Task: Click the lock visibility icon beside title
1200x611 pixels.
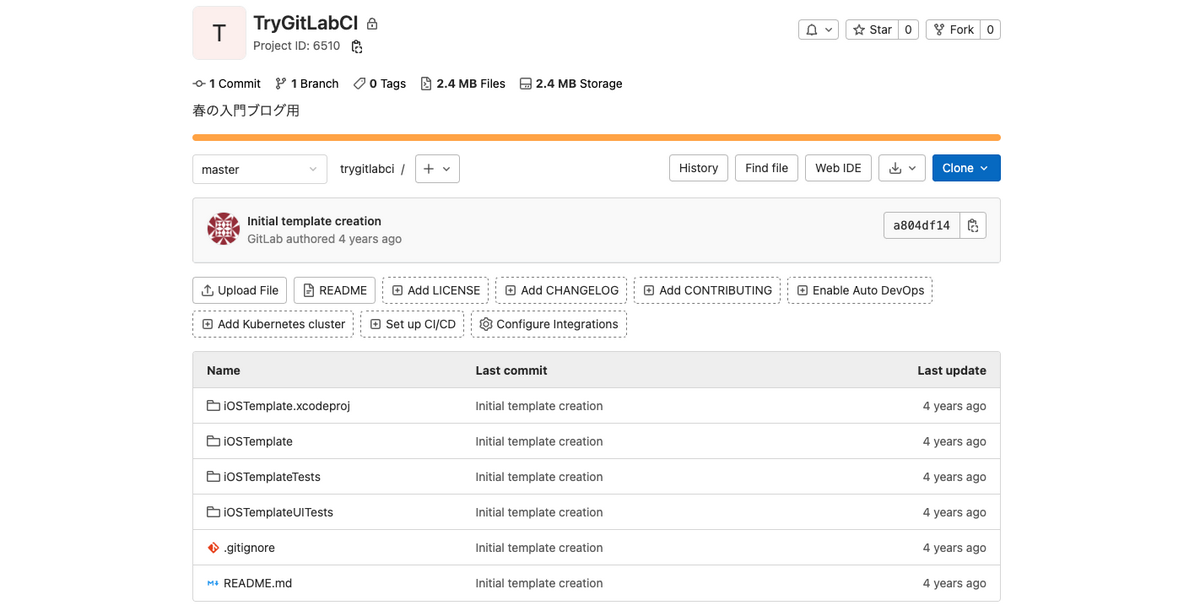Action: pos(372,24)
